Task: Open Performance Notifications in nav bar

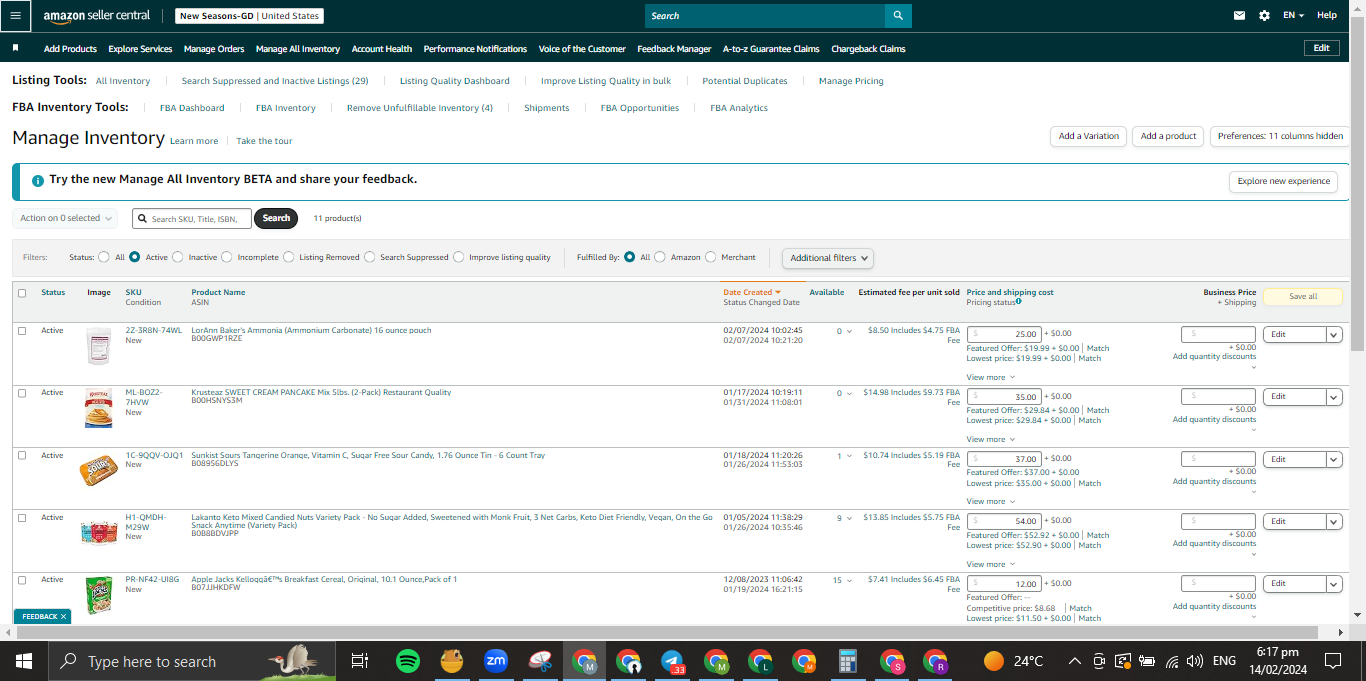Action: 475,48
